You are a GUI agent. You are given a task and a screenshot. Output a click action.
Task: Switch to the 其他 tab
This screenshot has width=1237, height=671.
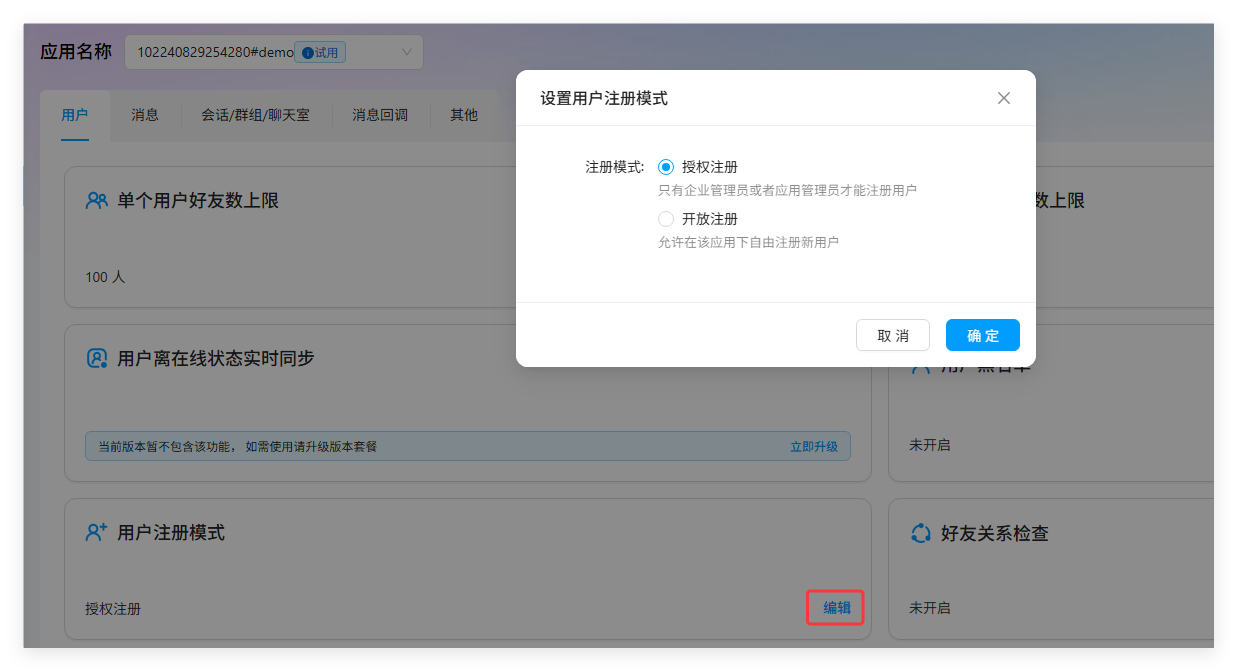click(464, 115)
